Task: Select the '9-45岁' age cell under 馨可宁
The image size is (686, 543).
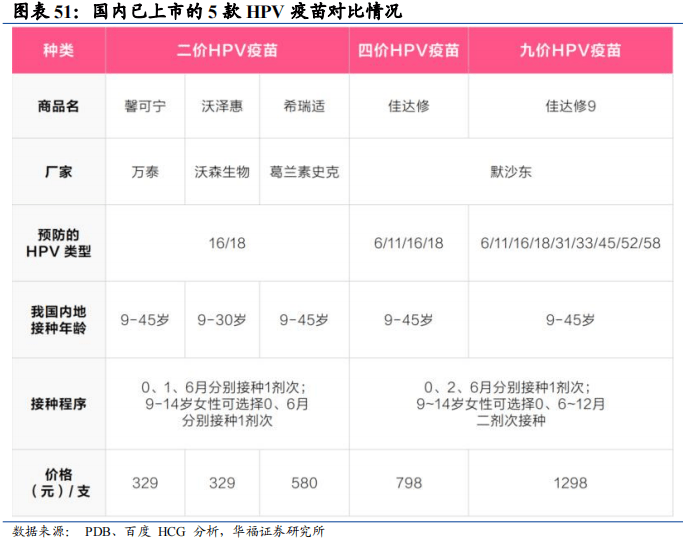Action: (145, 320)
